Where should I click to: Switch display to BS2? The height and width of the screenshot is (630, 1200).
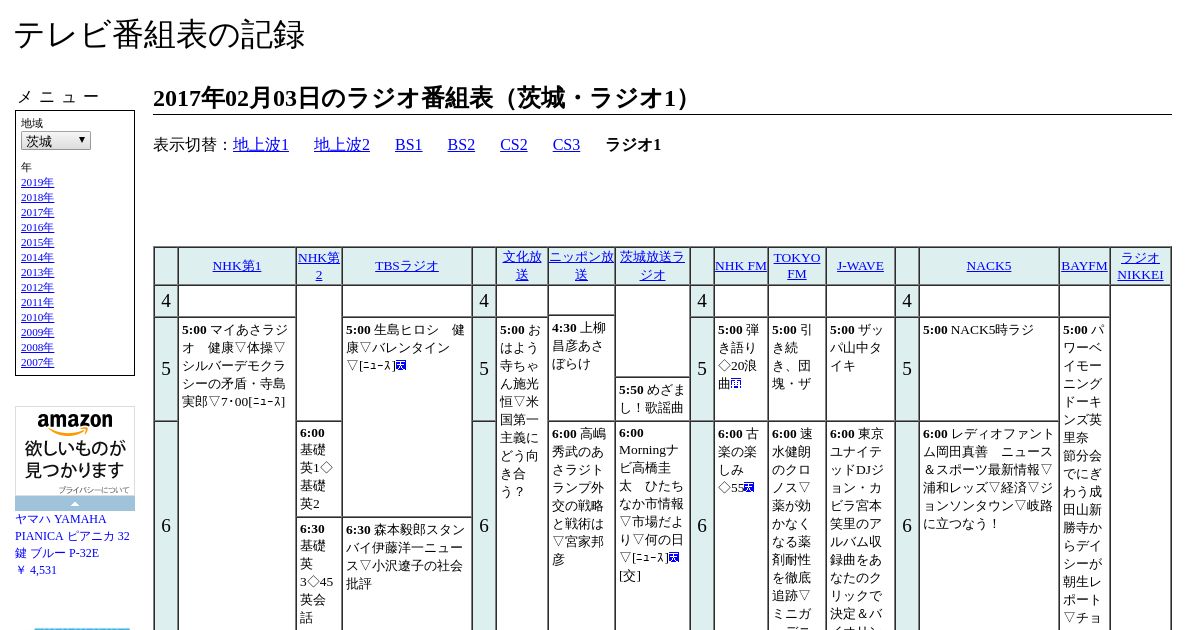click(x=461, y=145)
